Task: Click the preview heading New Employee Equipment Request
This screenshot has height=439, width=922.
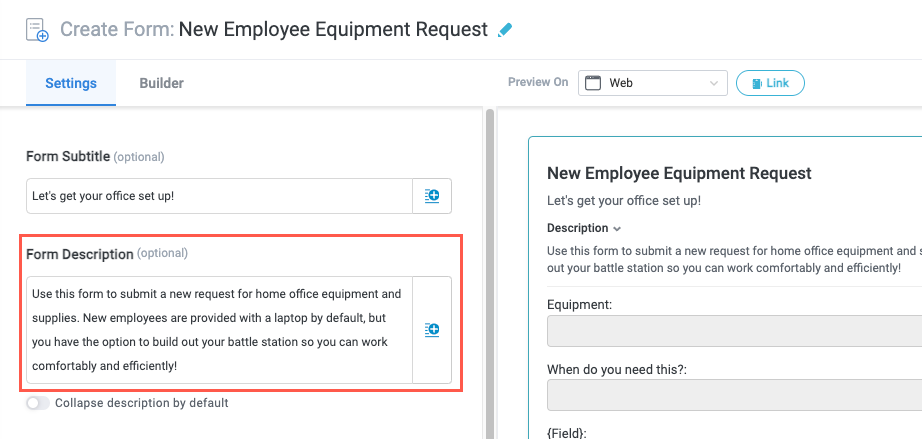Action: coord(679,173)
